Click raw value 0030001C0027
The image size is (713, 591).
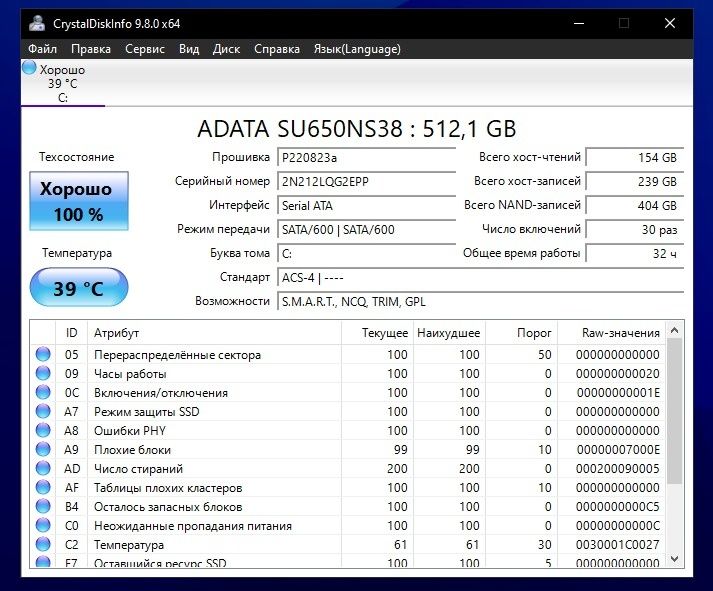click(x=618, y=545)
